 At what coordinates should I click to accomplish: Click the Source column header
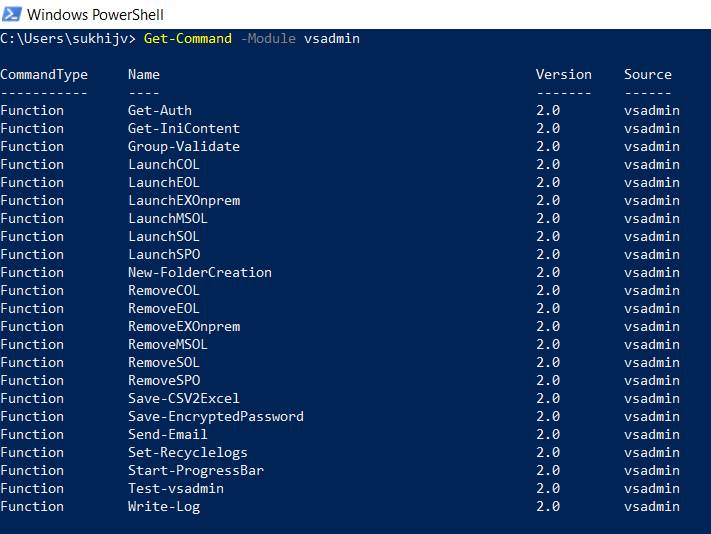[648, 74]
